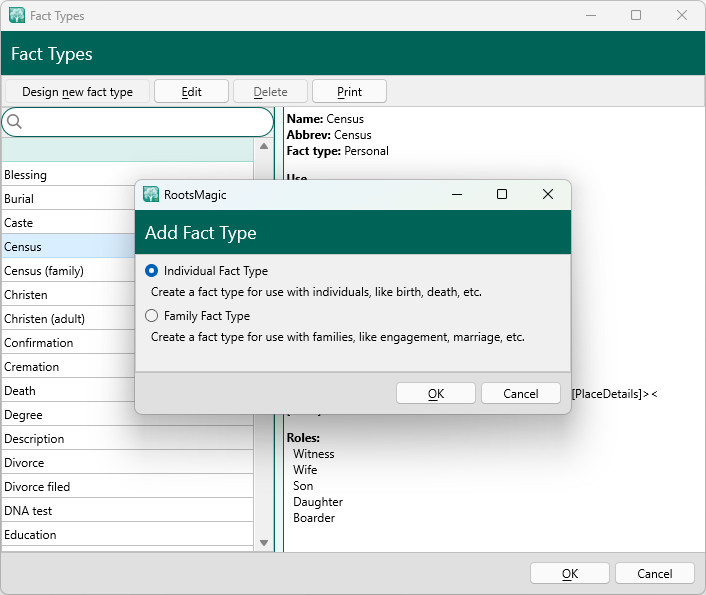Click the Fact type: Personal detail line

pyautogui.click(x=337, y=151)
